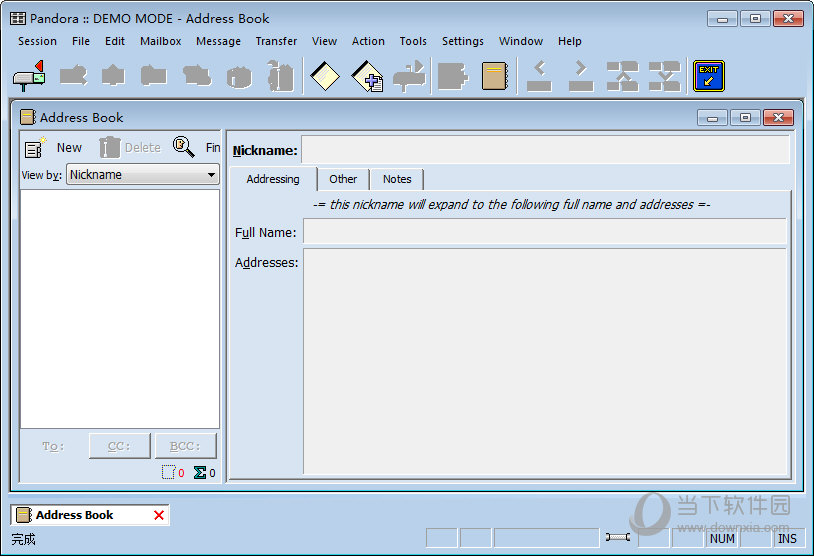Switch to the Notes tab
This screenshot has height=557, width=814.
tap(397, 179)
